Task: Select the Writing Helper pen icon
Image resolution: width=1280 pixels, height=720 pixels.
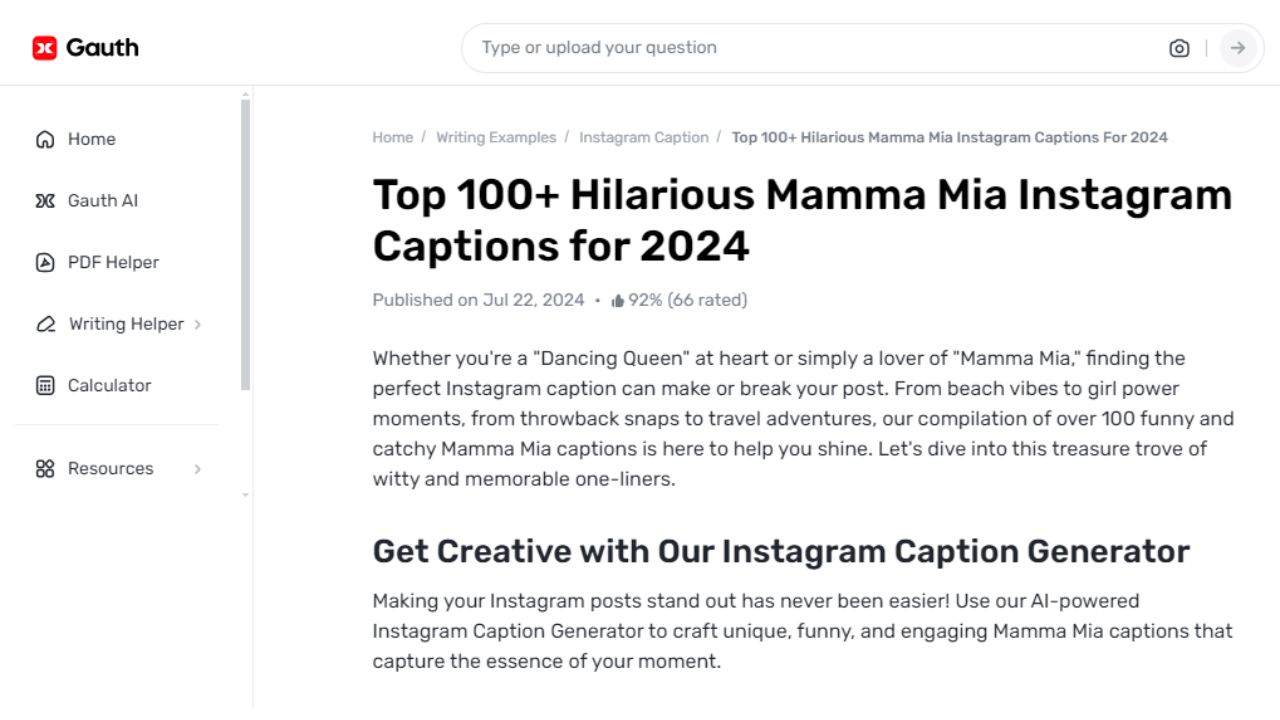Action: click(x=44, y=323)
